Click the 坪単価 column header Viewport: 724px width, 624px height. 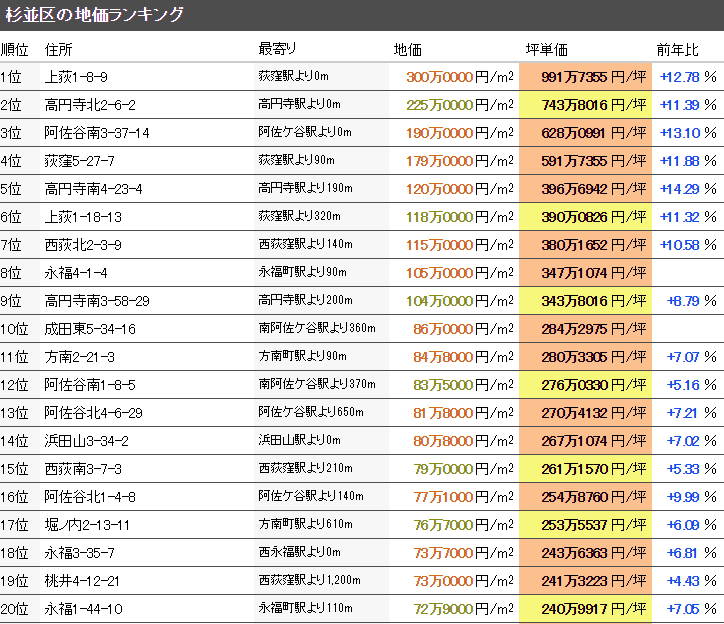click(546, 50)
